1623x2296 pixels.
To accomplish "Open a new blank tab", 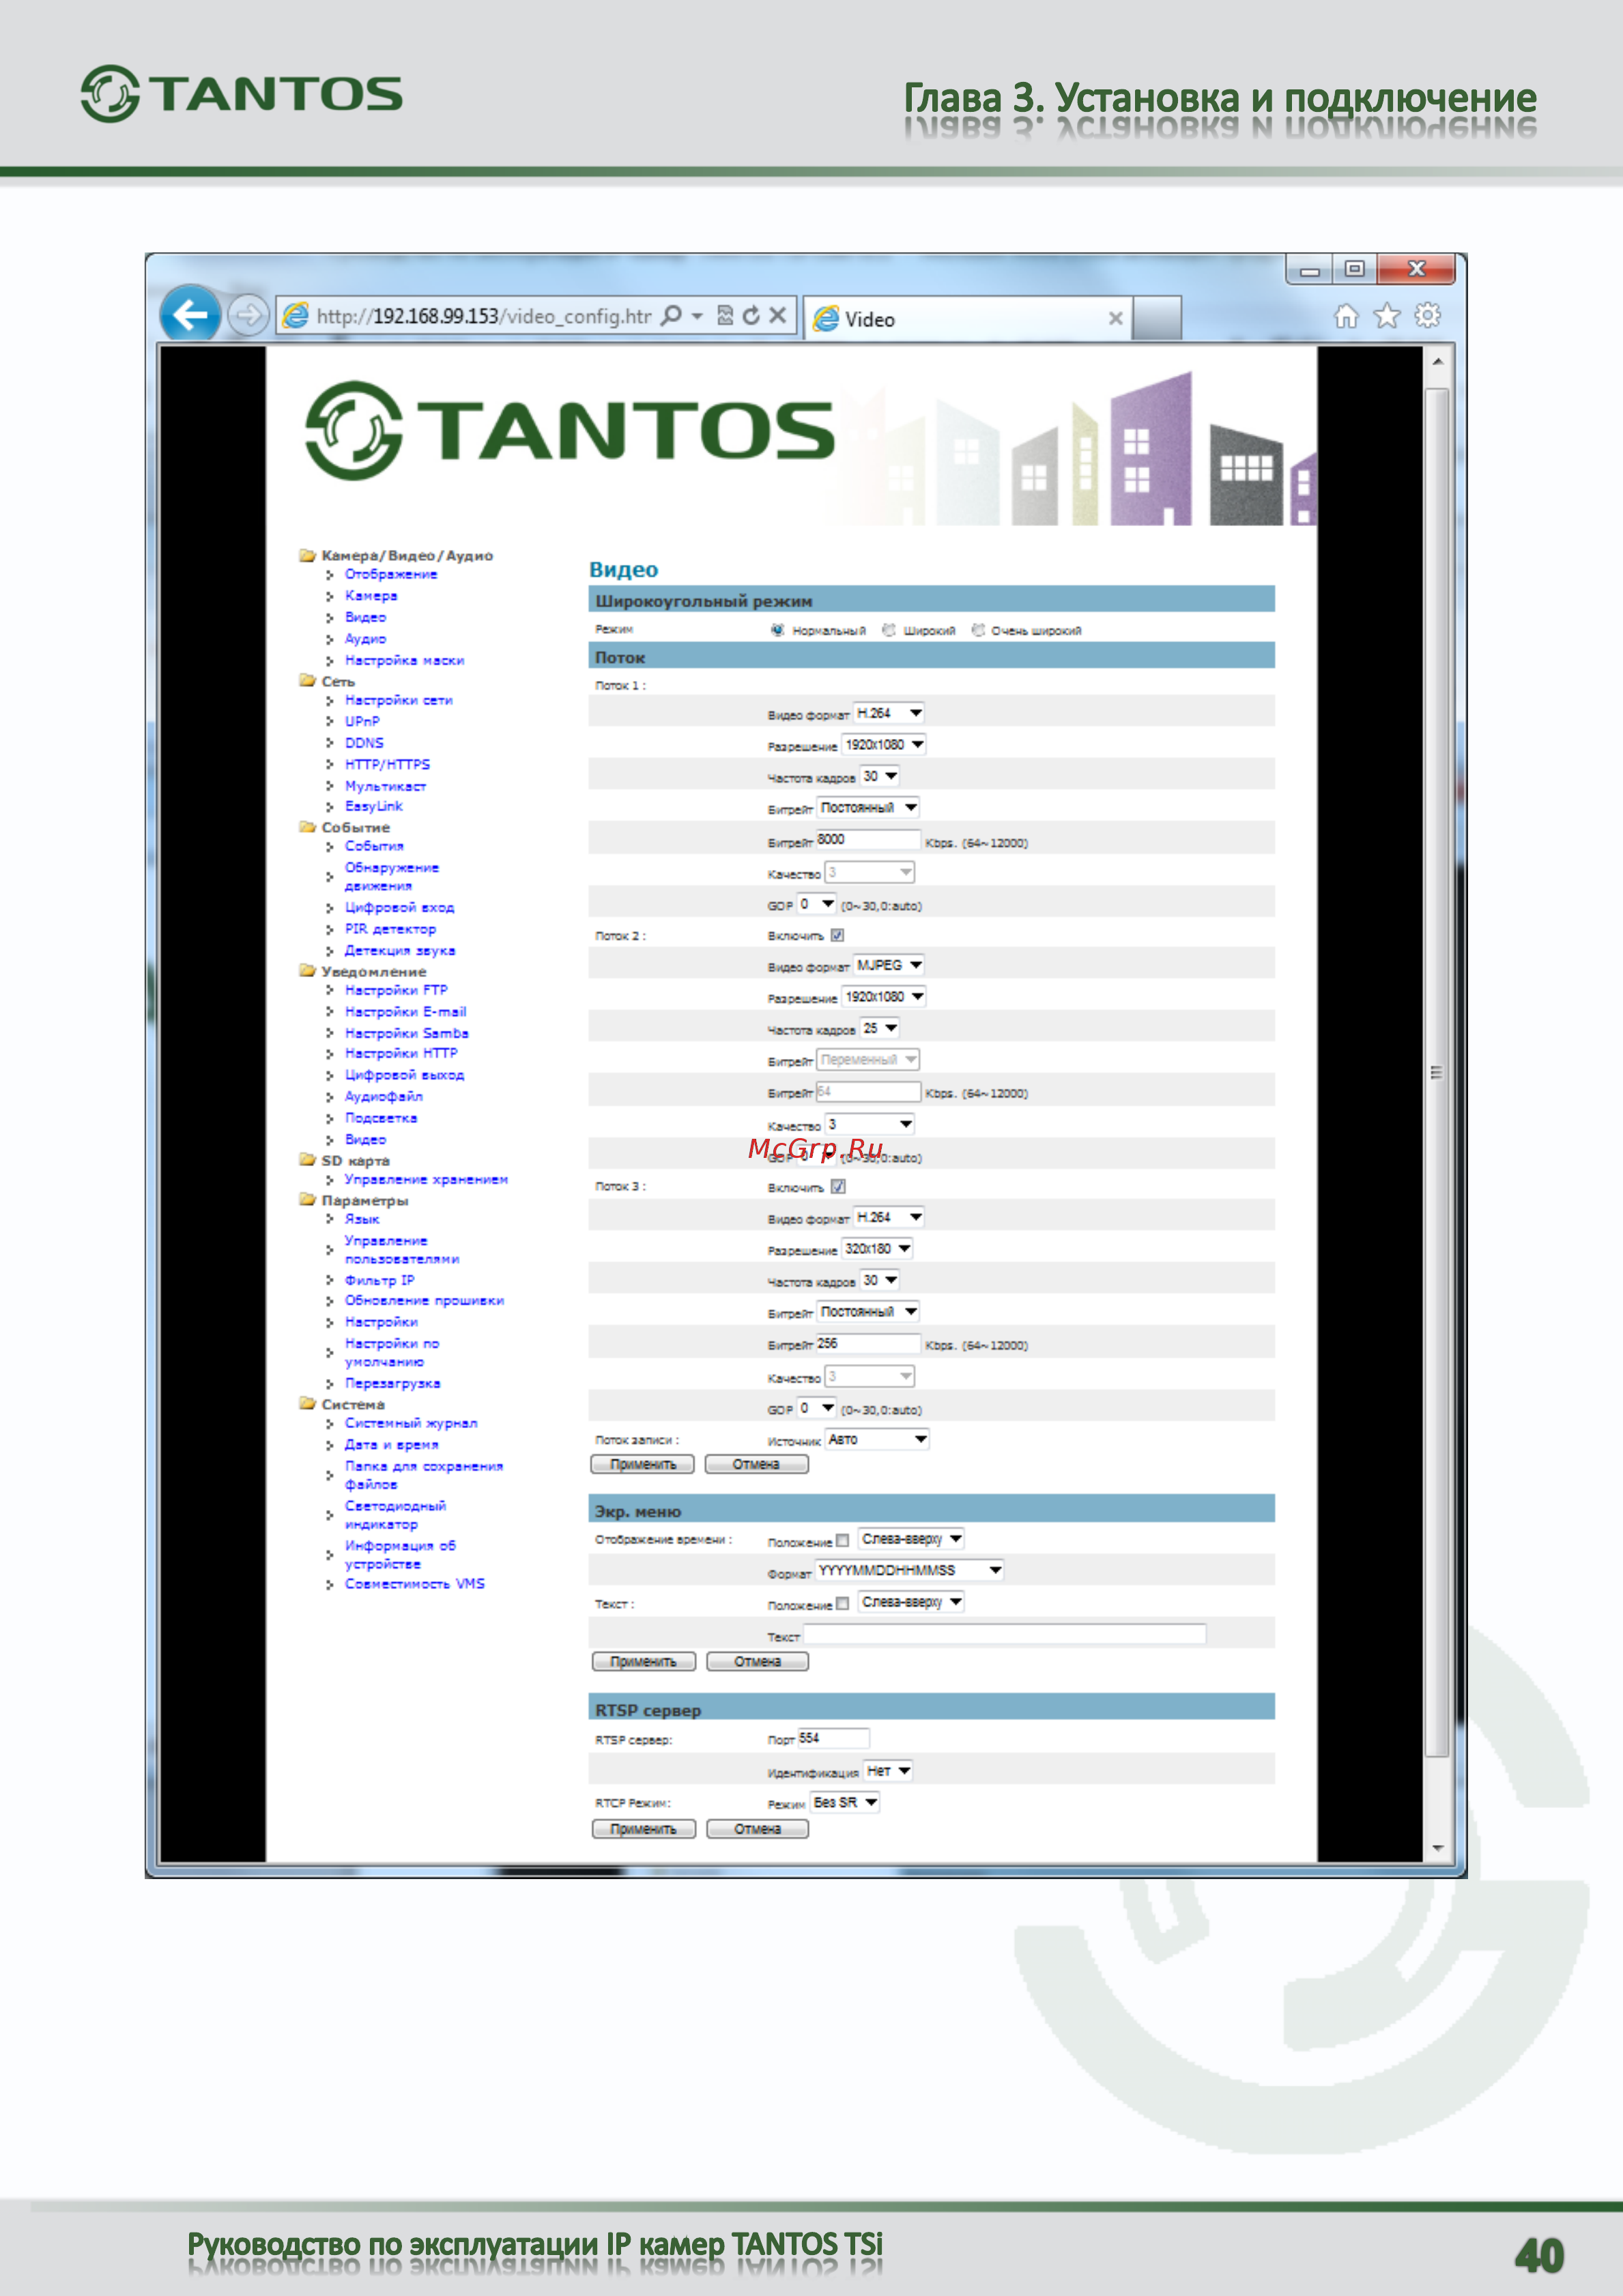I will tap(1157, 318).
